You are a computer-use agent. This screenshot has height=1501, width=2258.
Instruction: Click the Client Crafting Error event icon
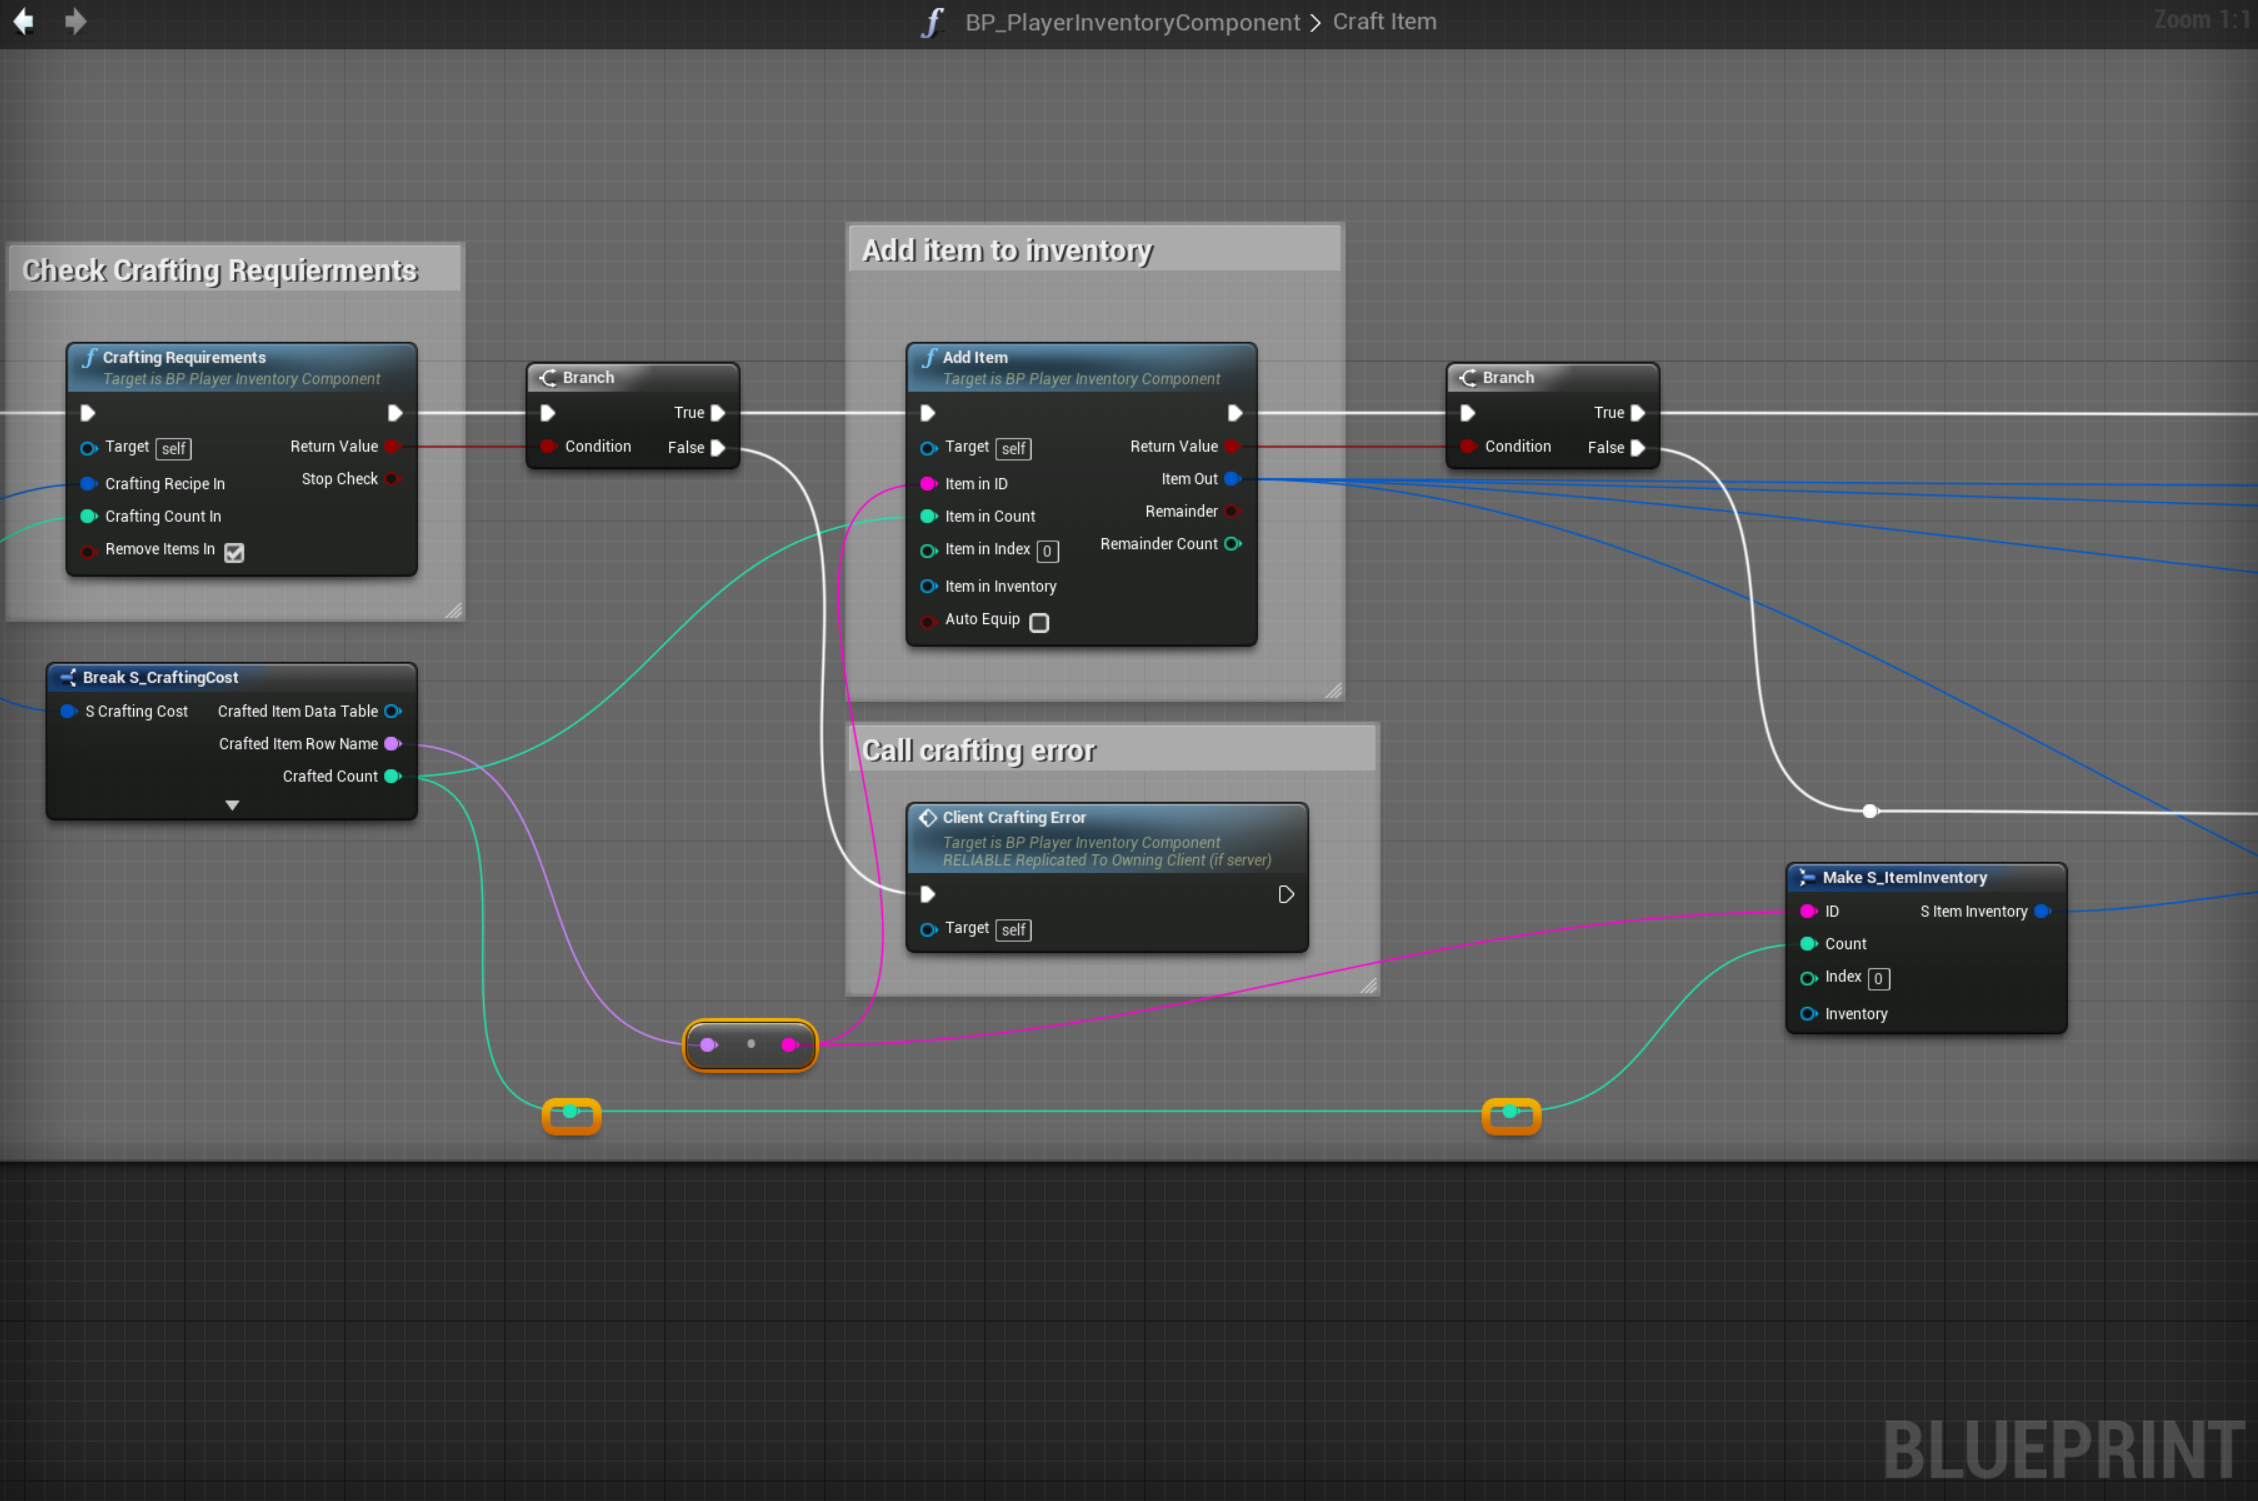point(928,818)
